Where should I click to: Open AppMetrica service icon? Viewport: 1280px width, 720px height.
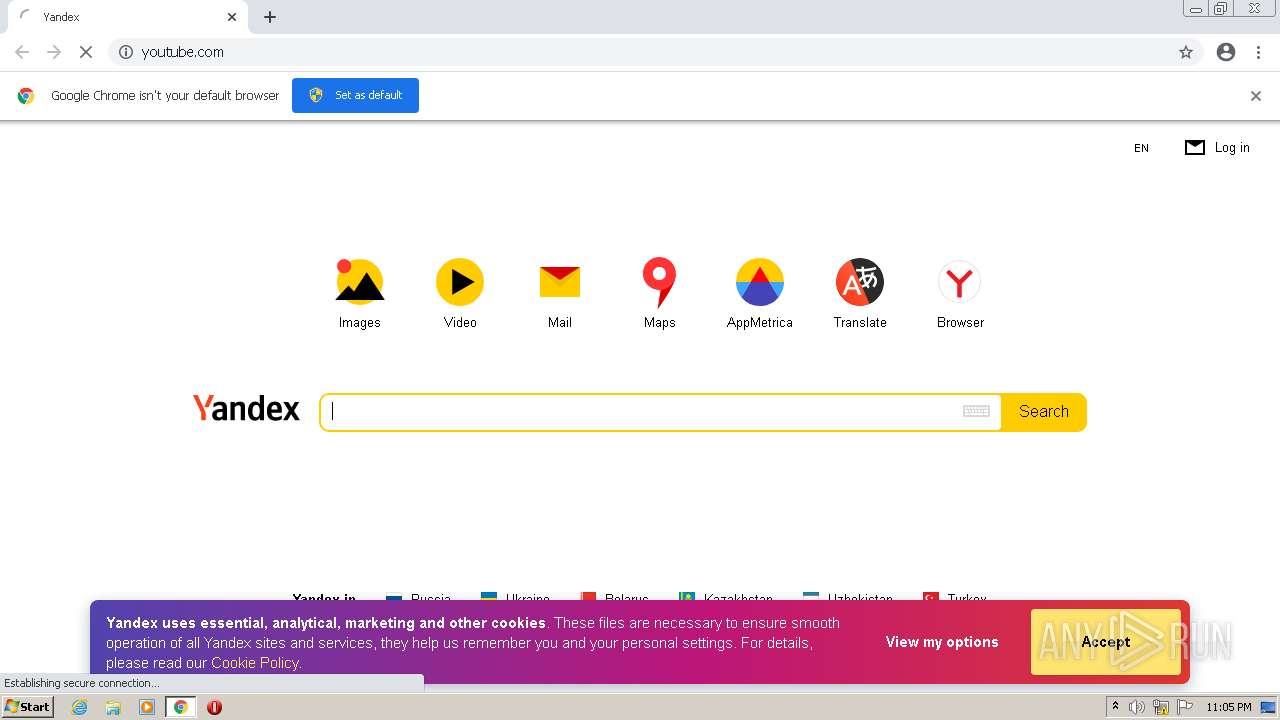coord(760,282)
